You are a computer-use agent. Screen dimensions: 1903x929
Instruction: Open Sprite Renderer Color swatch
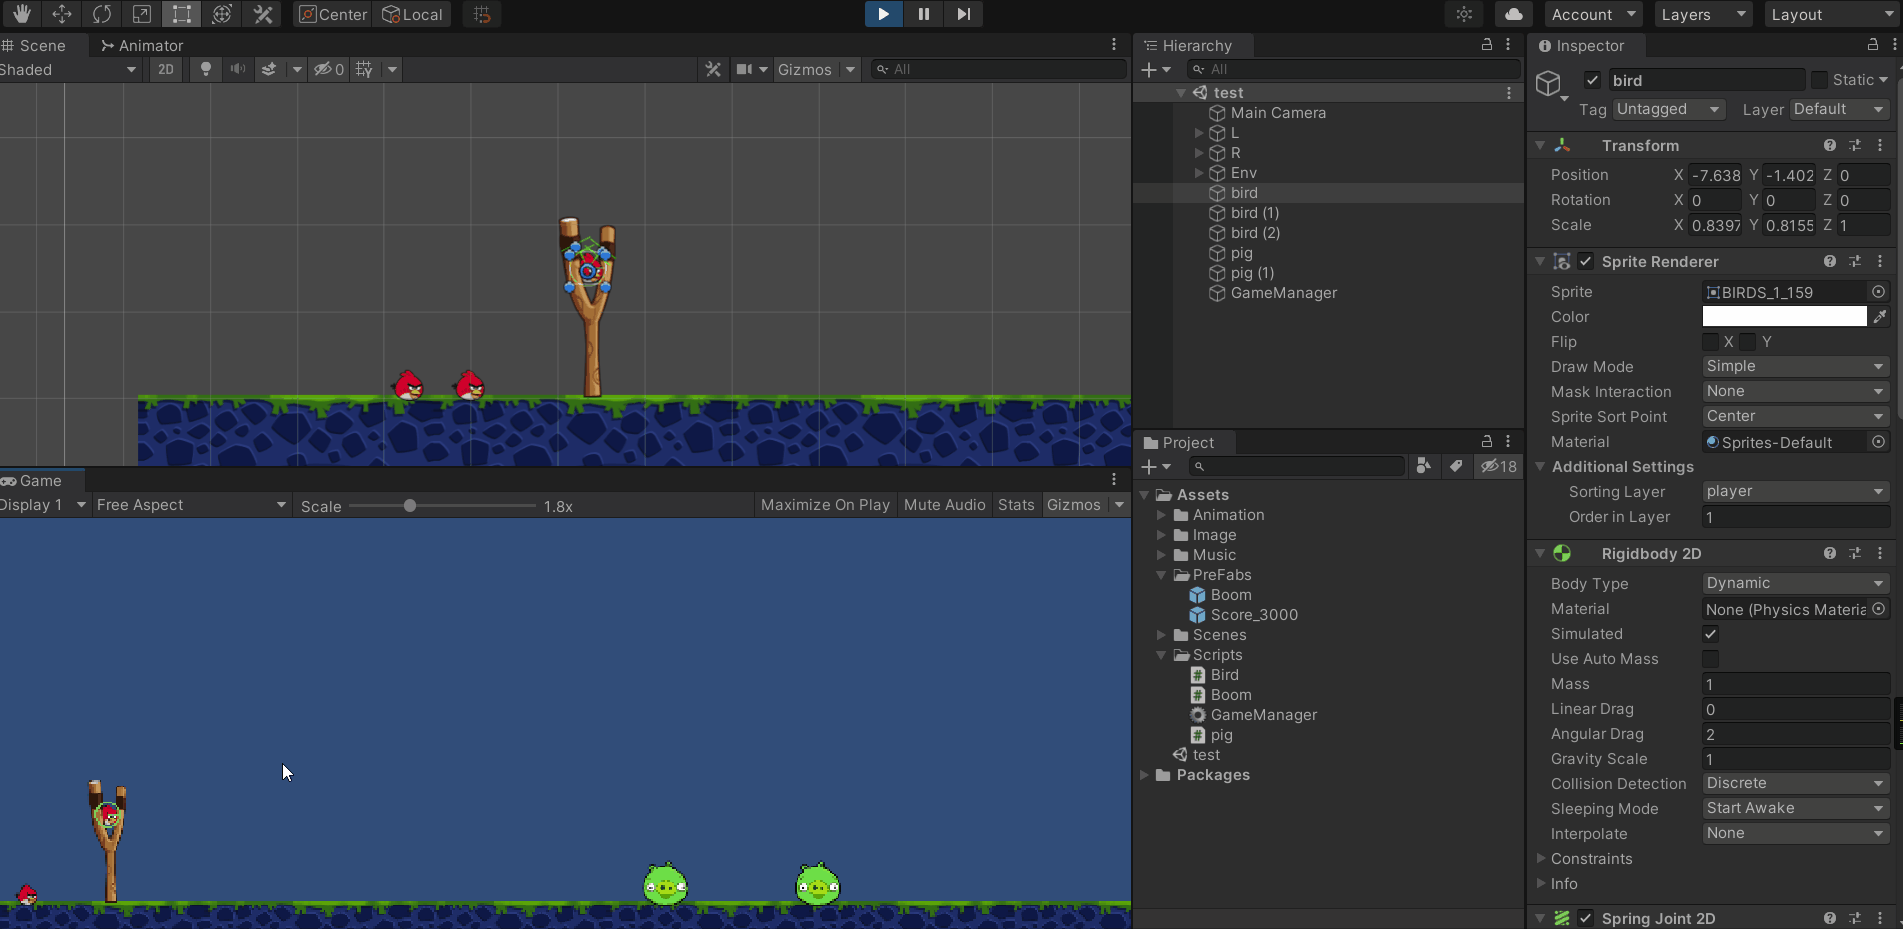pyautogui.click(x=1784, y=317)
